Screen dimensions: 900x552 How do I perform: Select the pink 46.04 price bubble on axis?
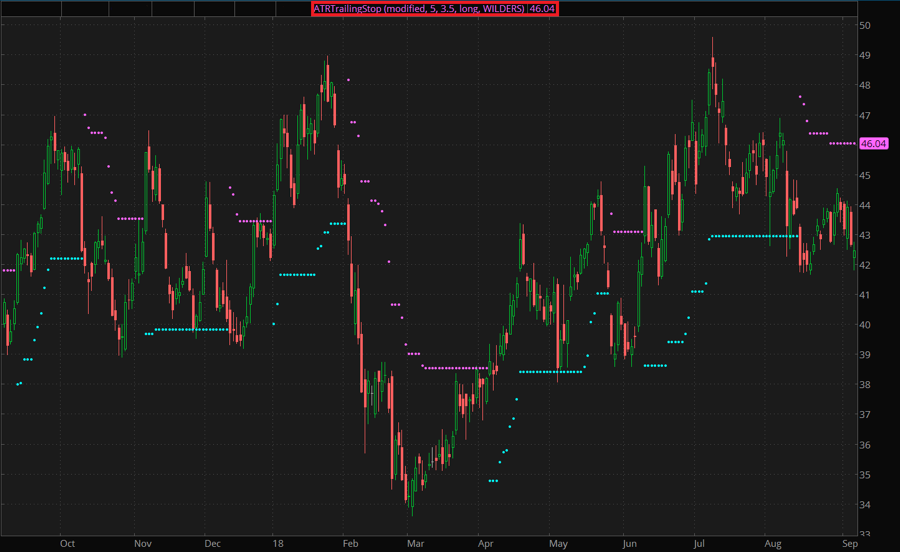click(x=873, y=144)
